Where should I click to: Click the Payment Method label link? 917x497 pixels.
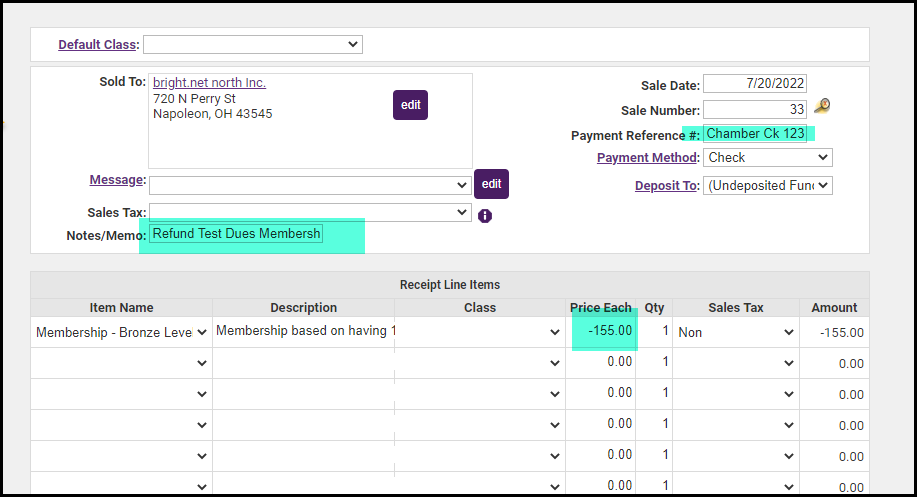pos(646,158)
